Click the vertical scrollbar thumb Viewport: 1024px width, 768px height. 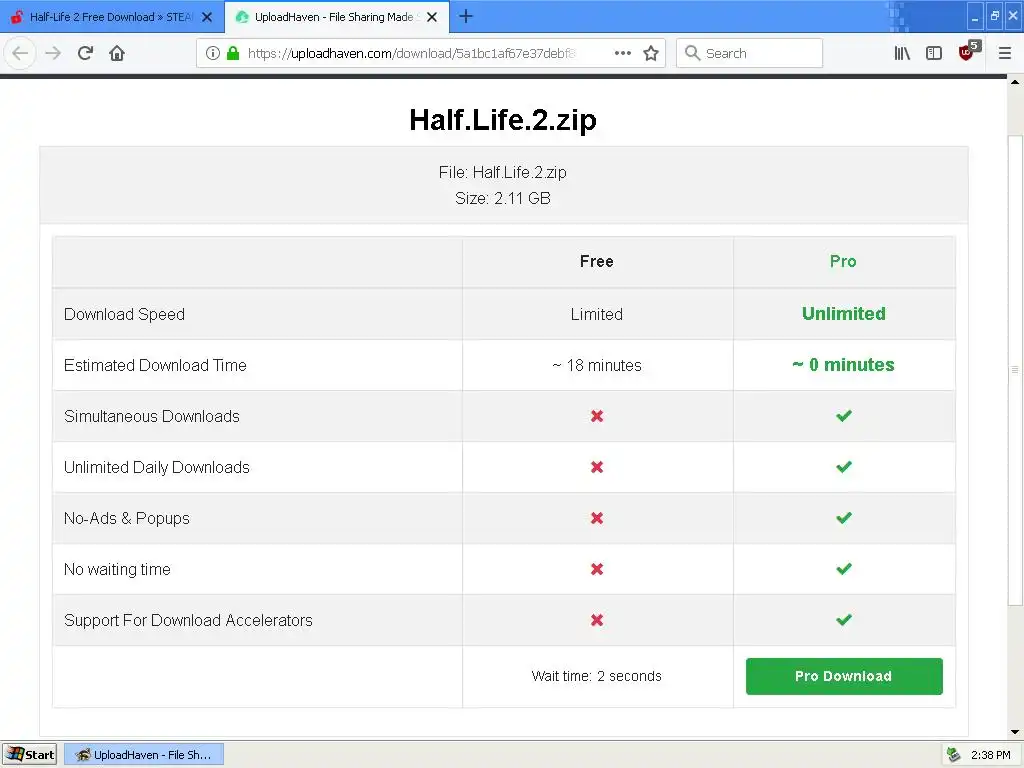(x=1015, y=370)
